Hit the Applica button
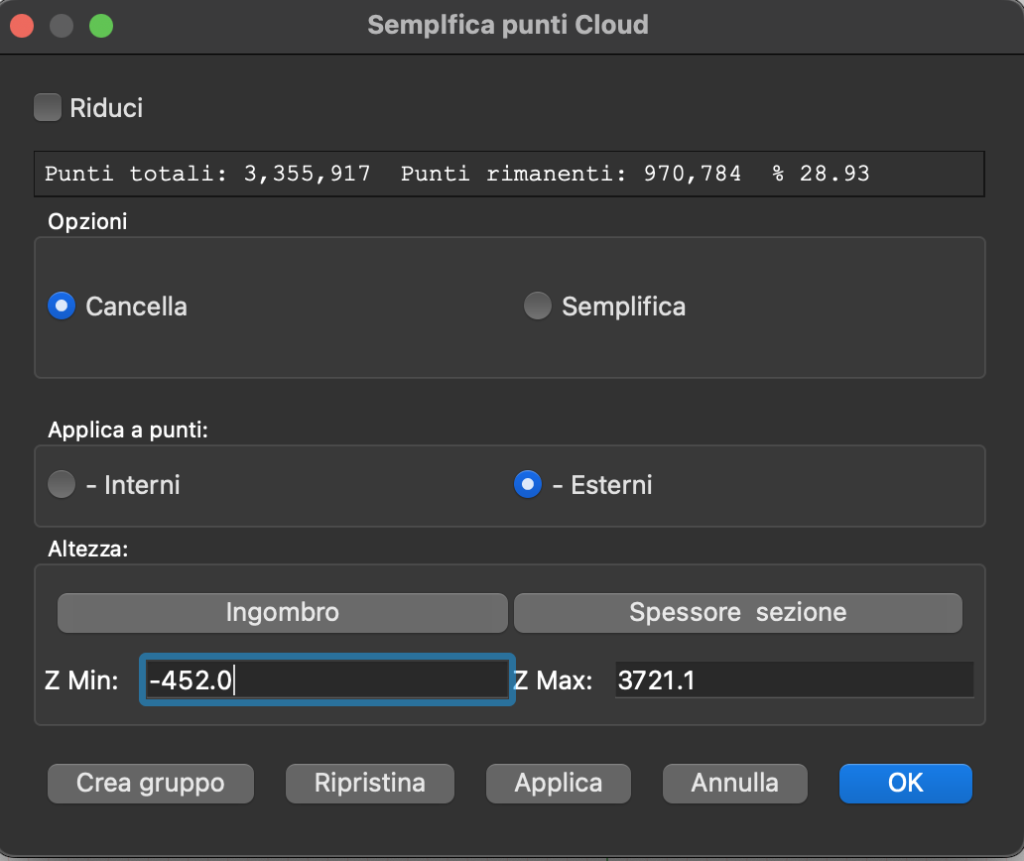Screen dimensions: 1024x861 coord(558,783)
